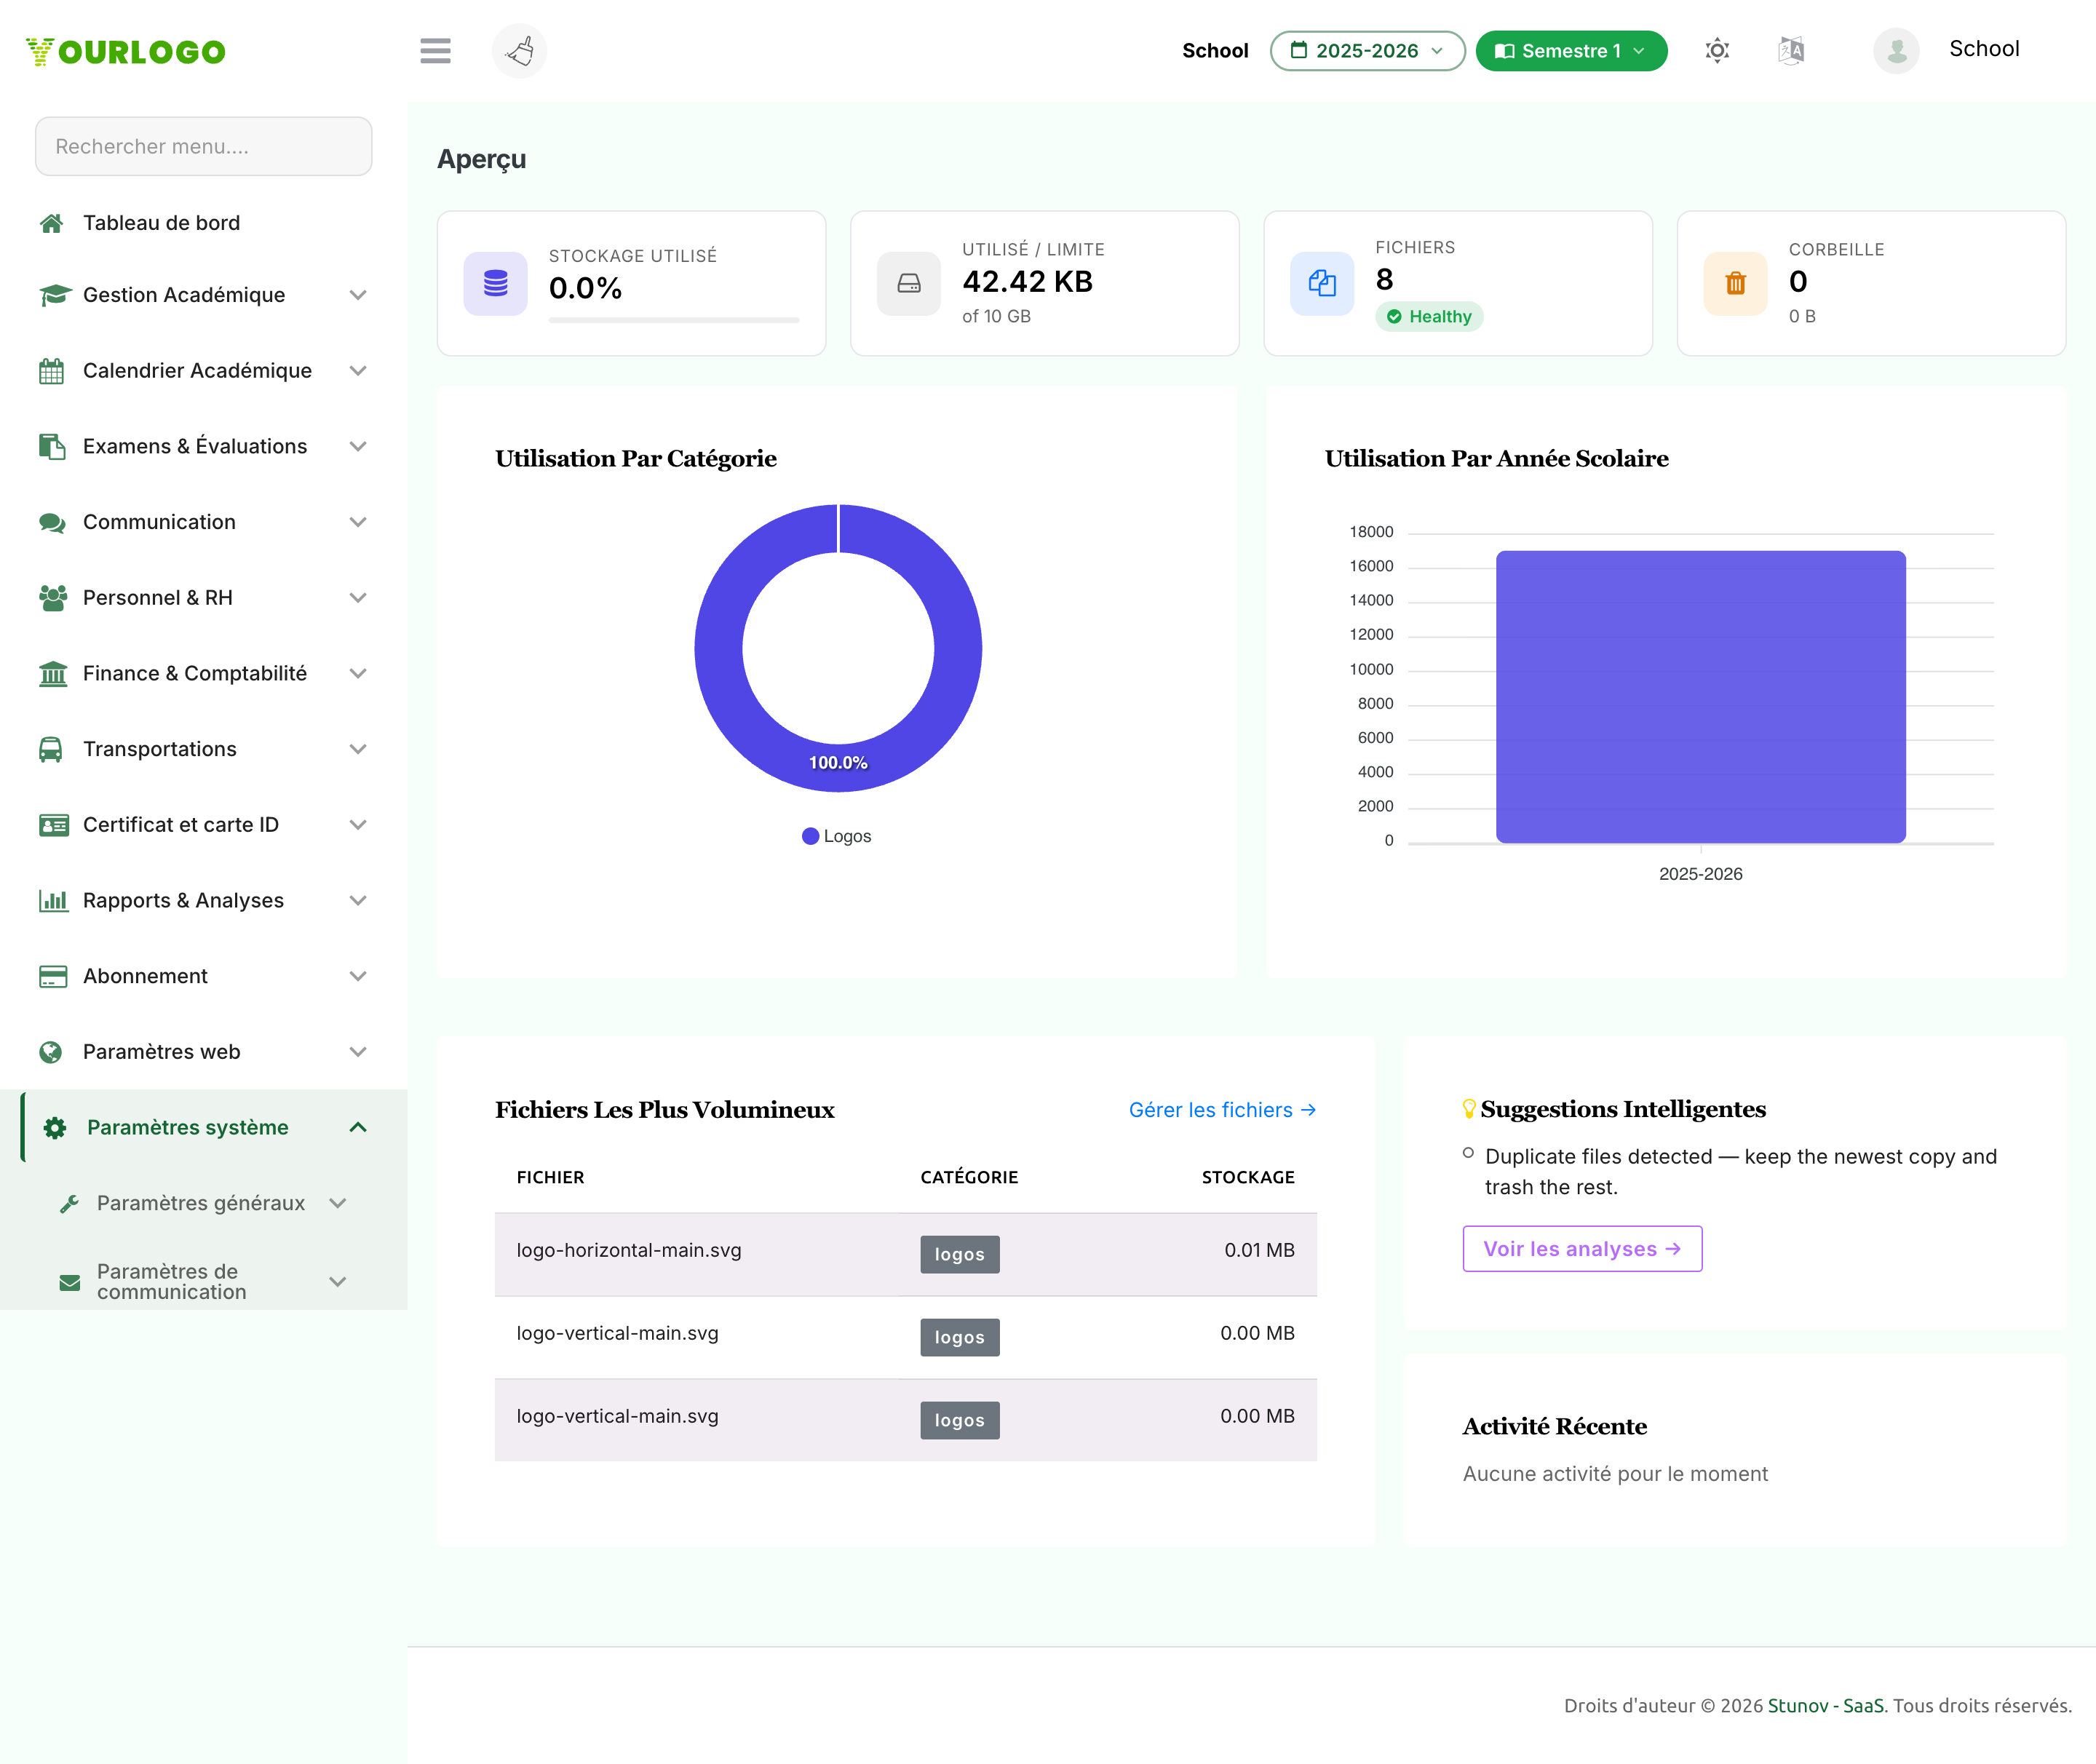Click the Suggestions Intelligentes lightbulb icon

point(1469,1109)
